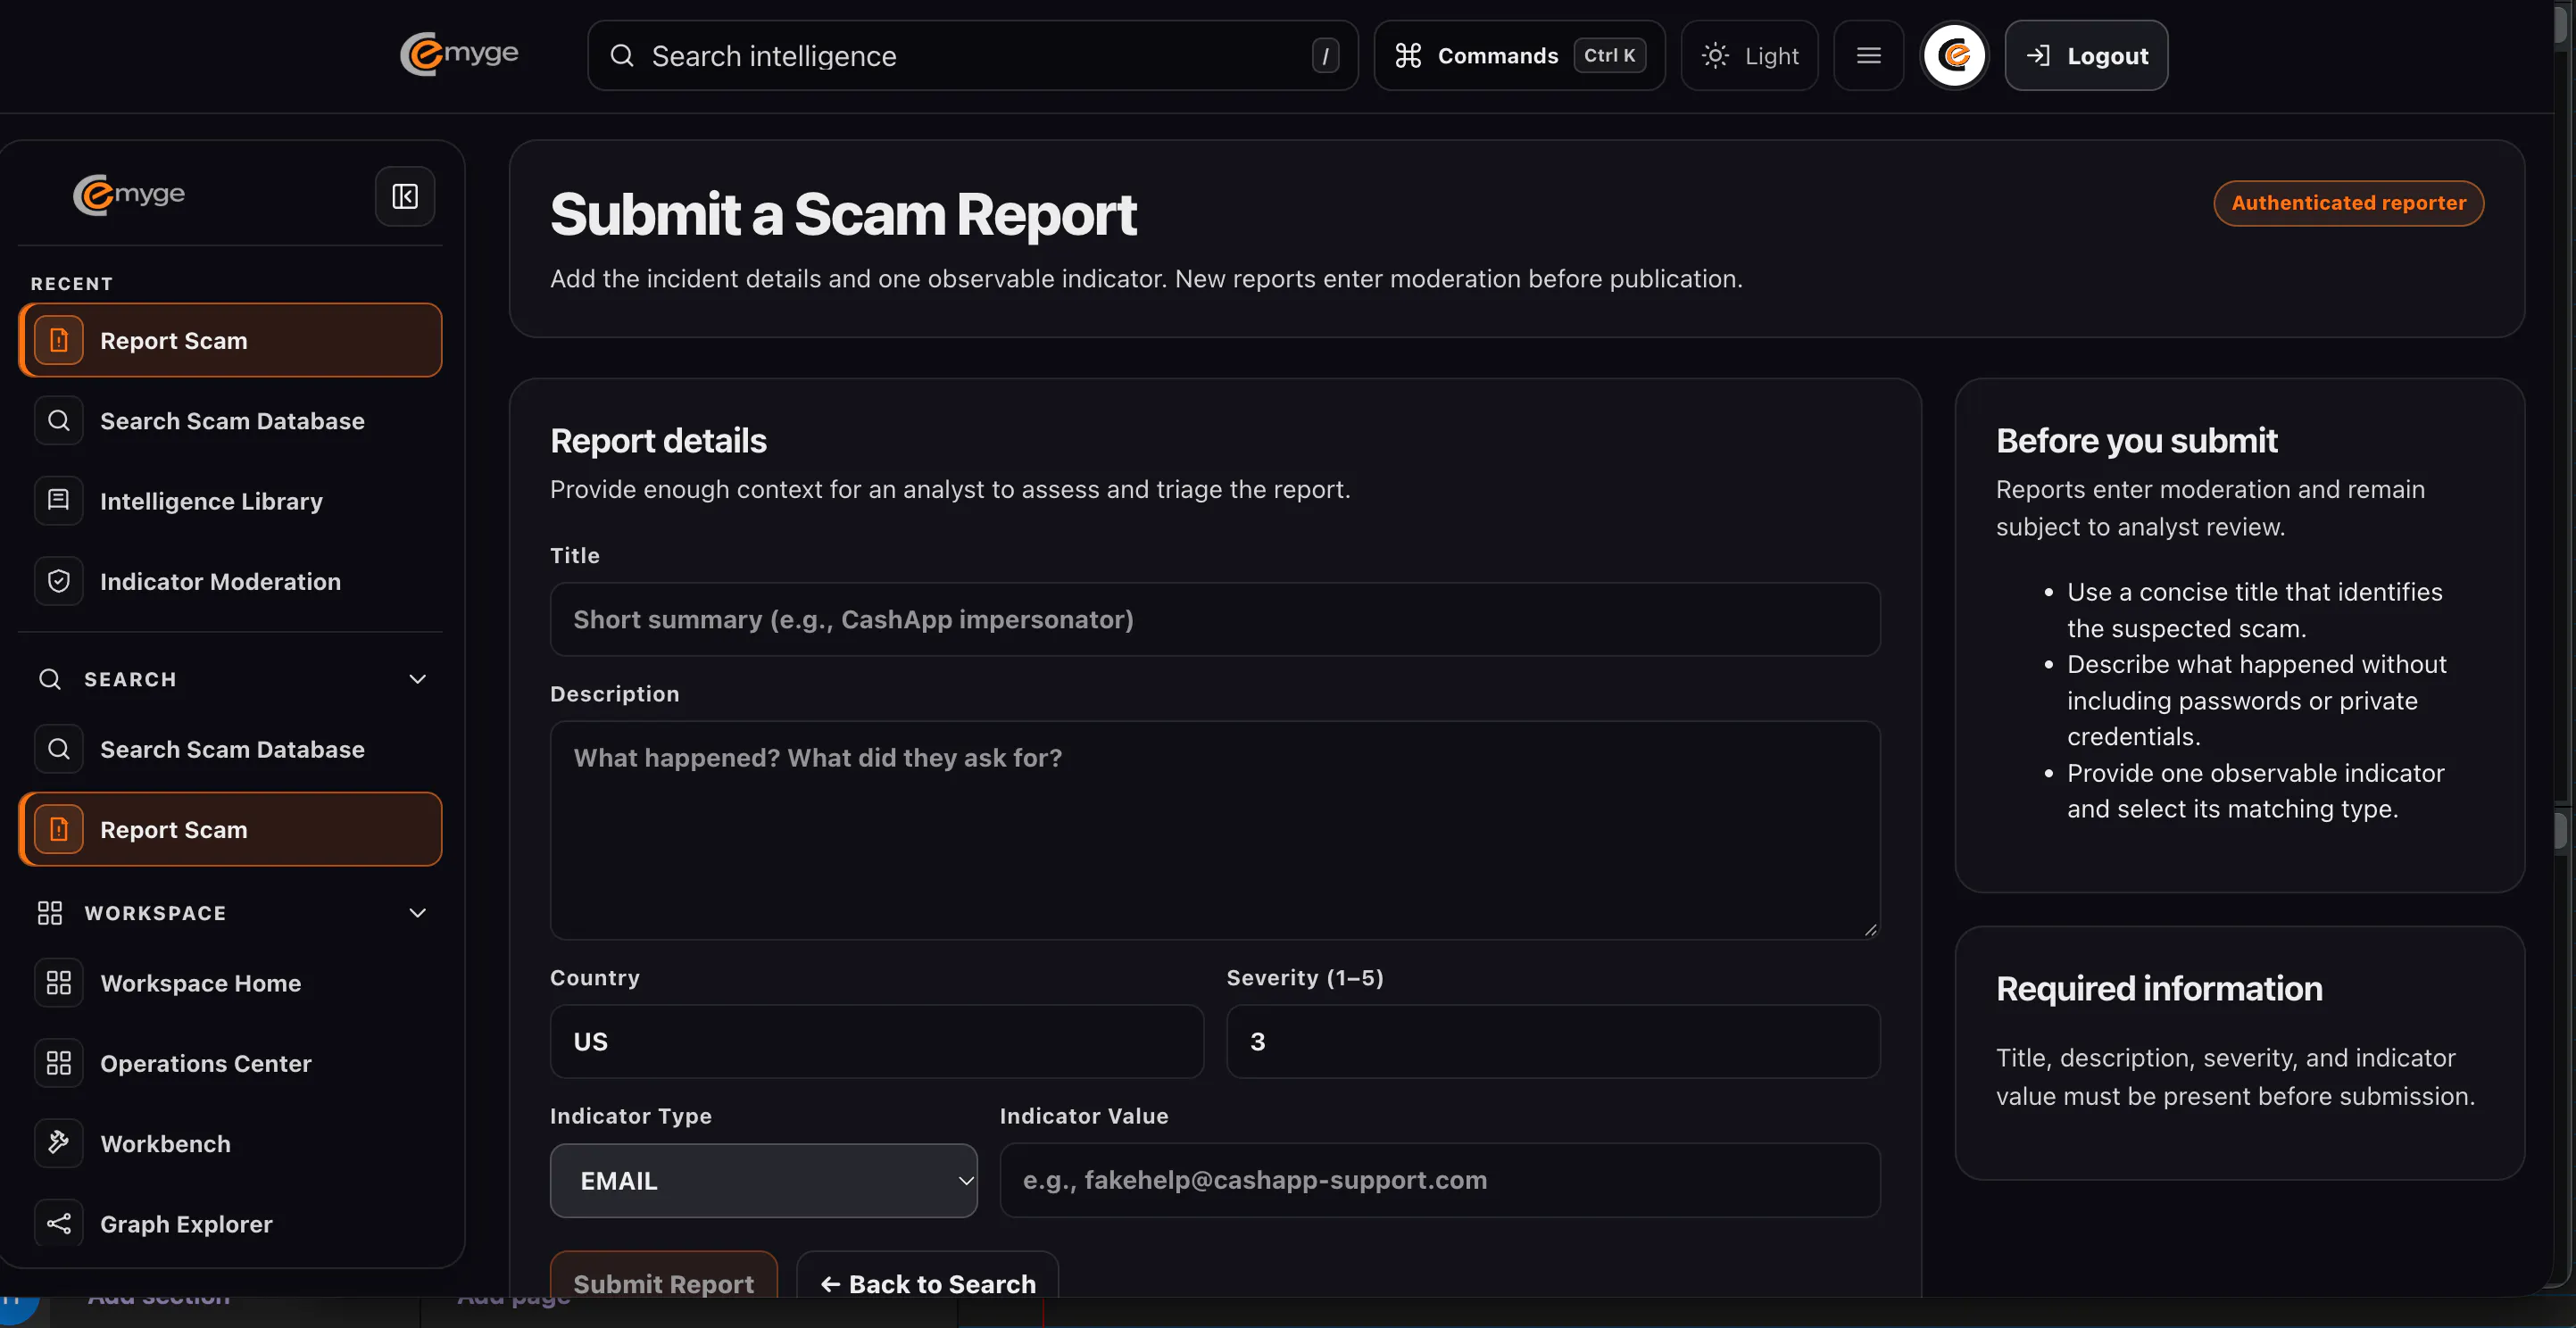This screenshot has width=2576, height=1328.
Task: Click the round profile avatar icon
Action: (x=1954, y=56)
